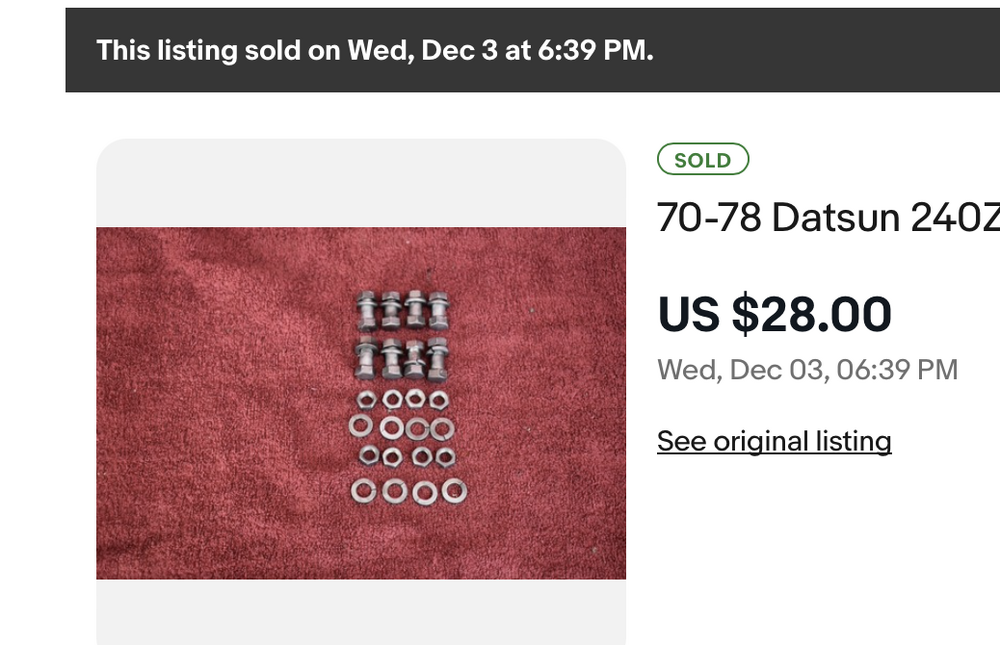
Task: Click the top-left bolt in the photo
Action: [366, 310]
